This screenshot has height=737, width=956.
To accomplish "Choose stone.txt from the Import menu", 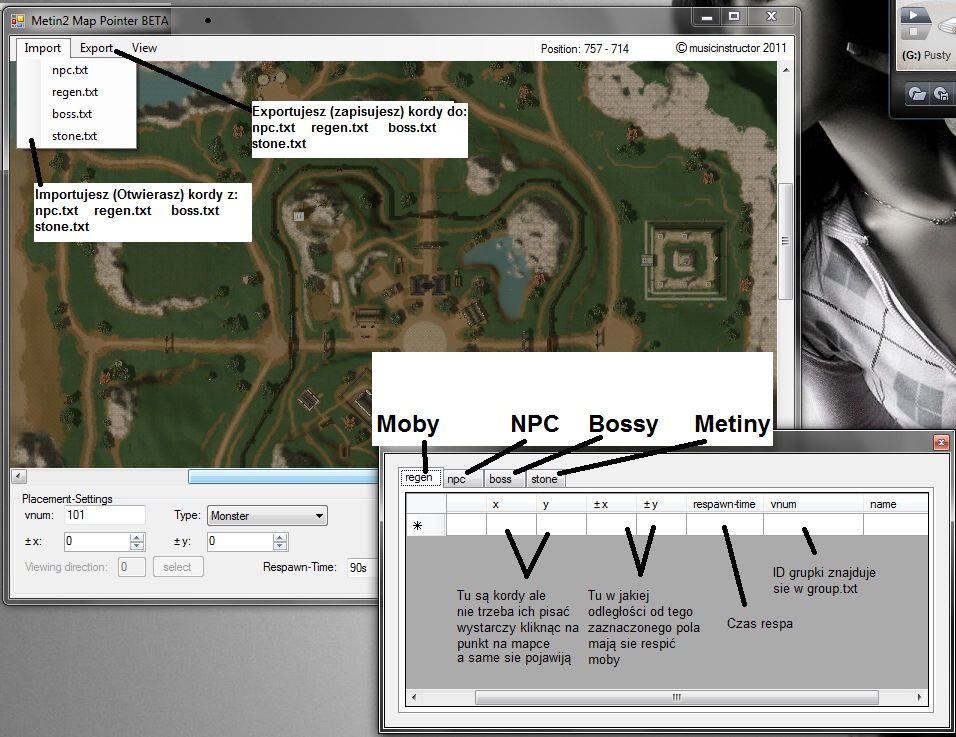I will 76,136.
